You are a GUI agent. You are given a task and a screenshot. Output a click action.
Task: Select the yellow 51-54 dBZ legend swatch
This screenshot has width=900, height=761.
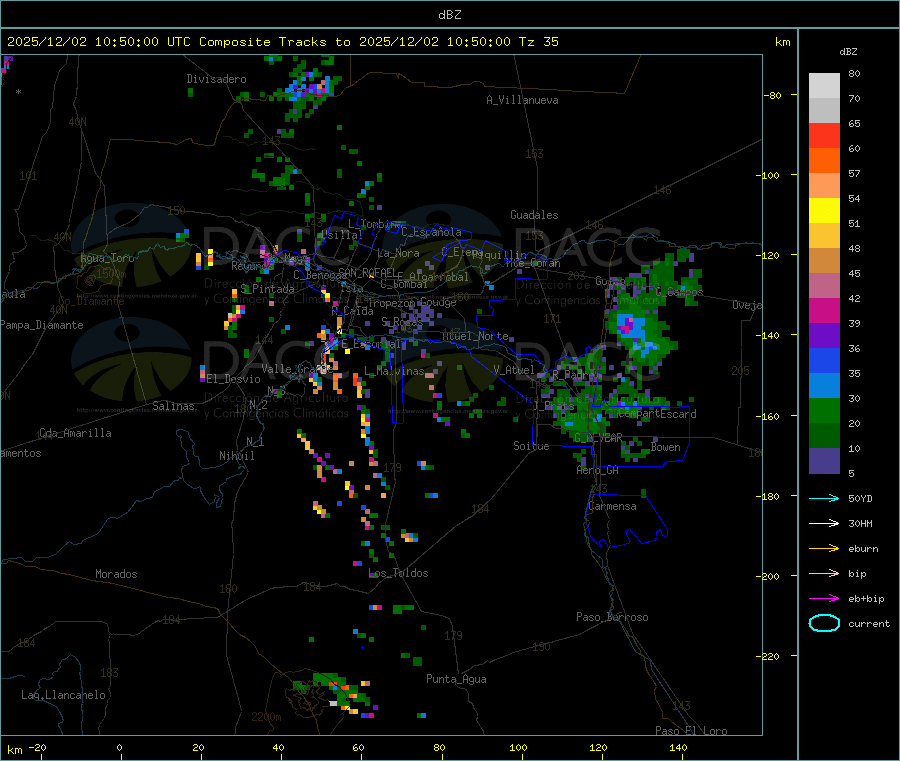tap(824, 211)
